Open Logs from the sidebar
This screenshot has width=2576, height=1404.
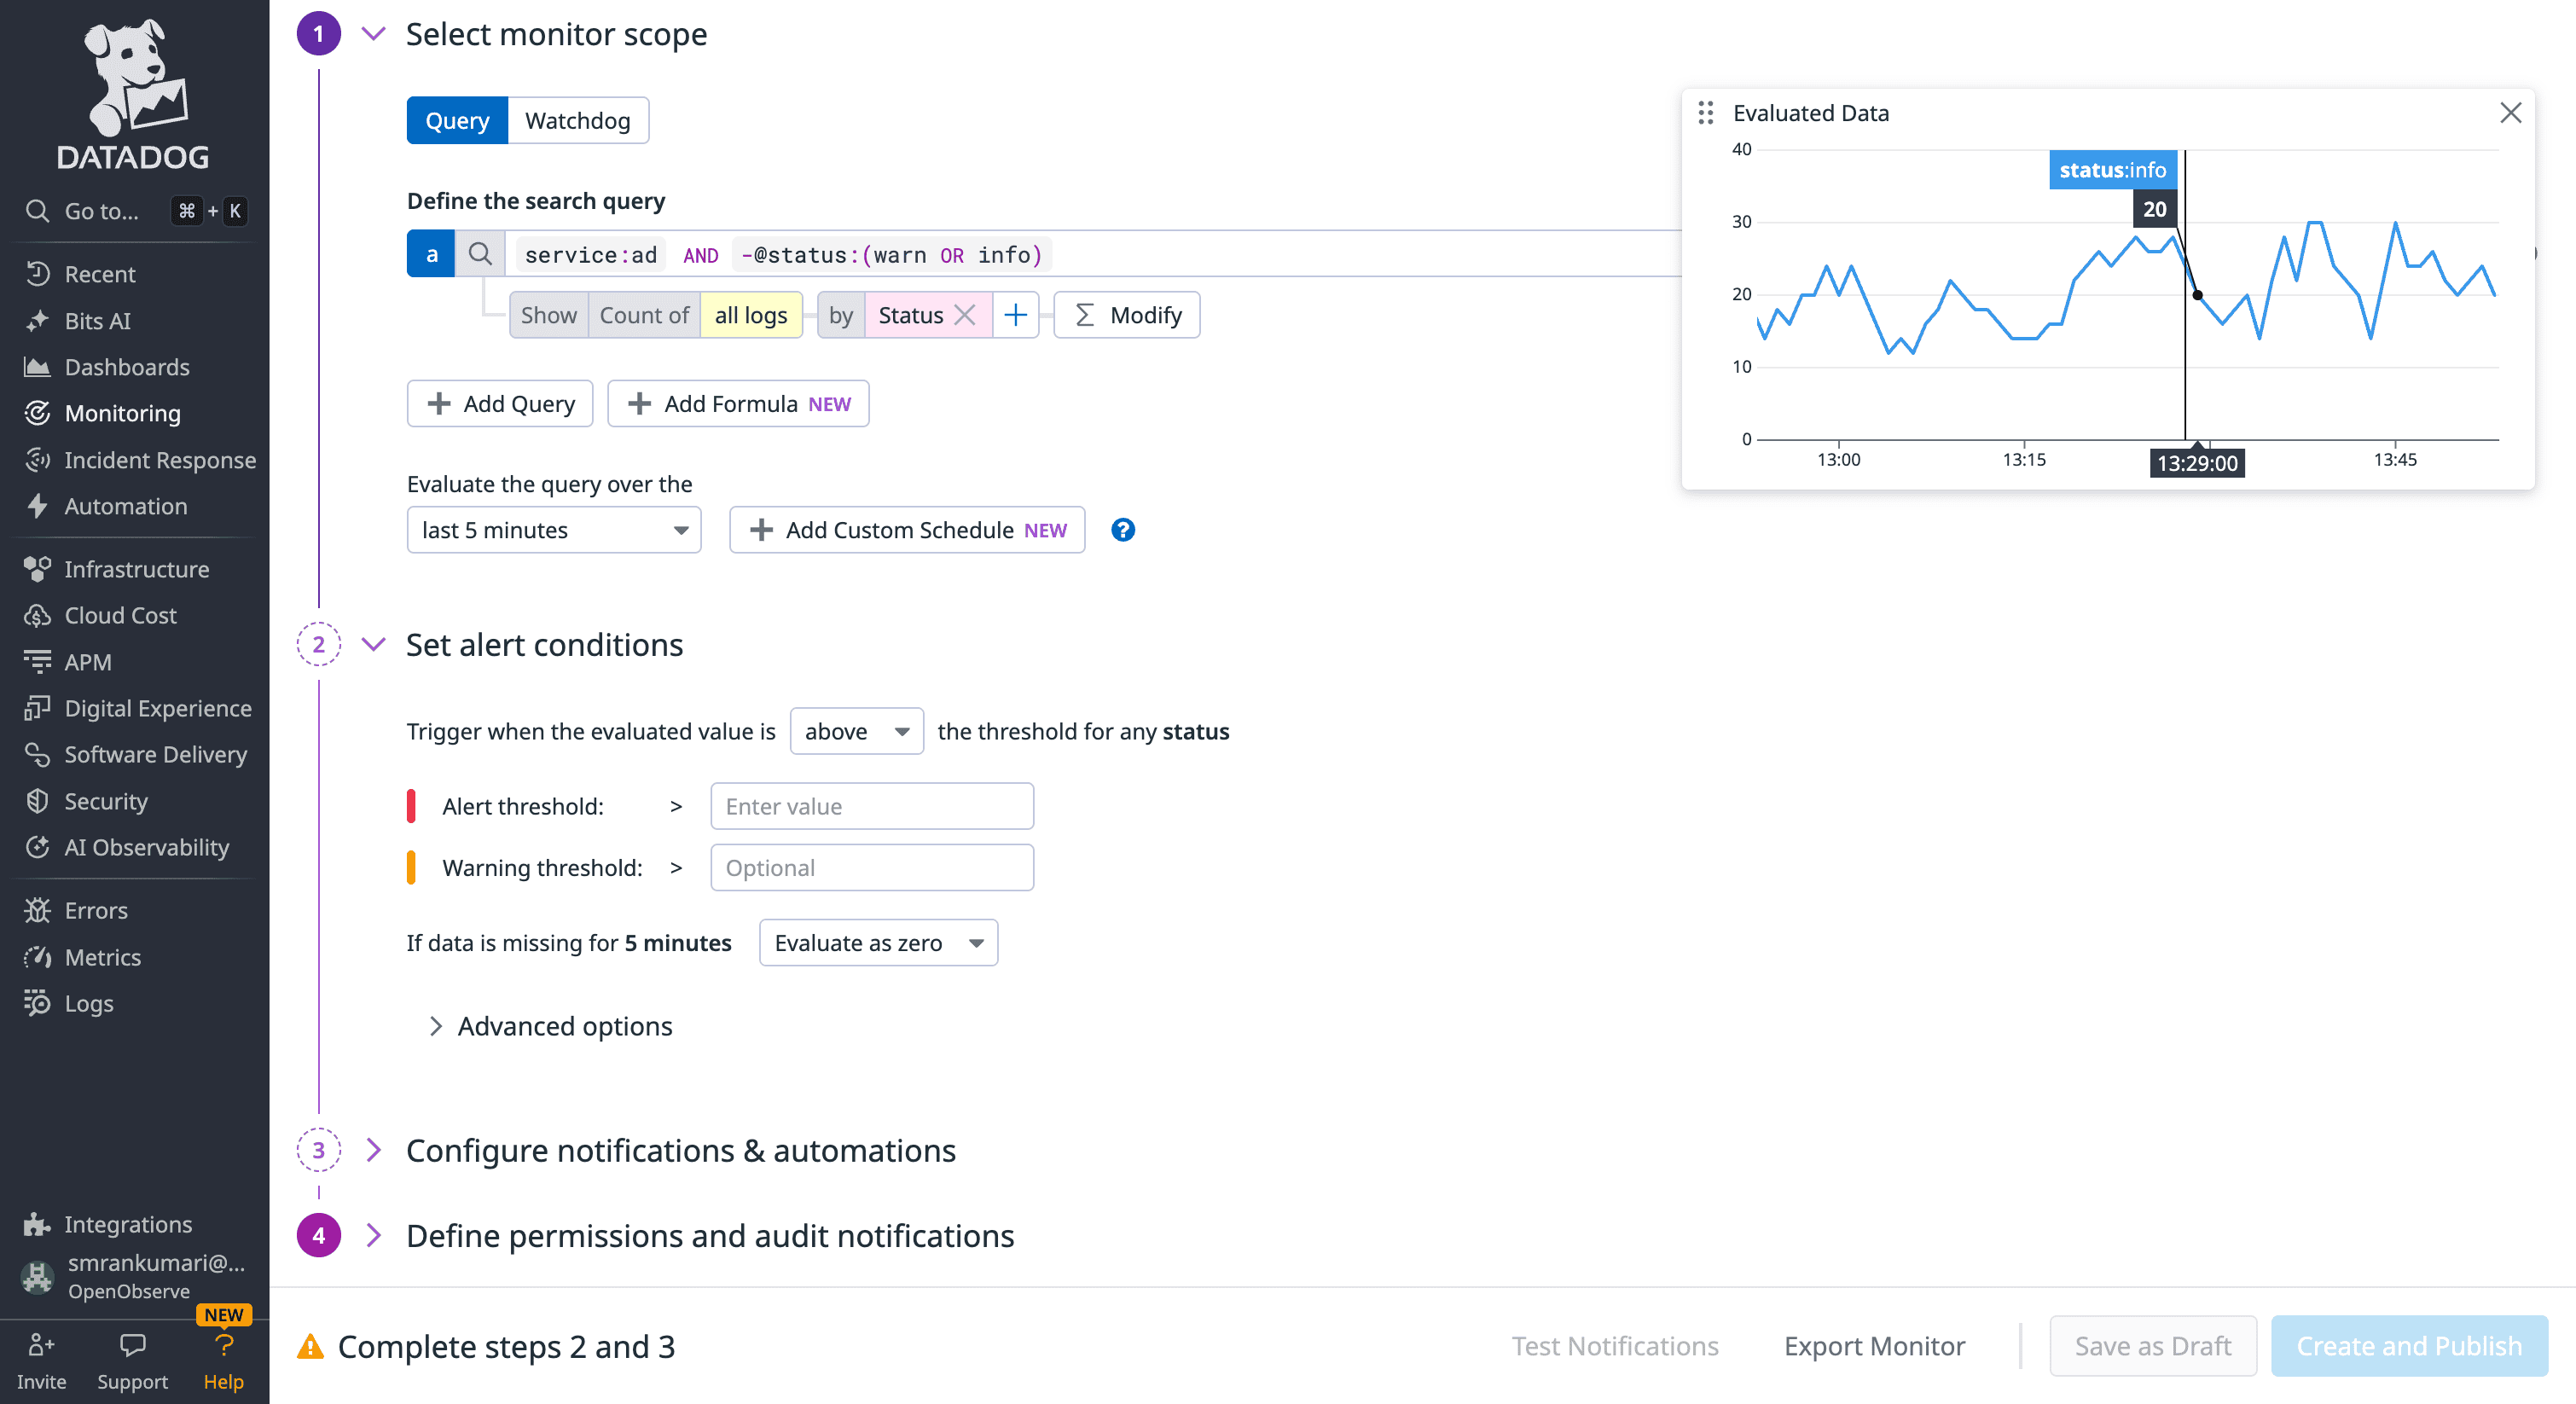88,1003
